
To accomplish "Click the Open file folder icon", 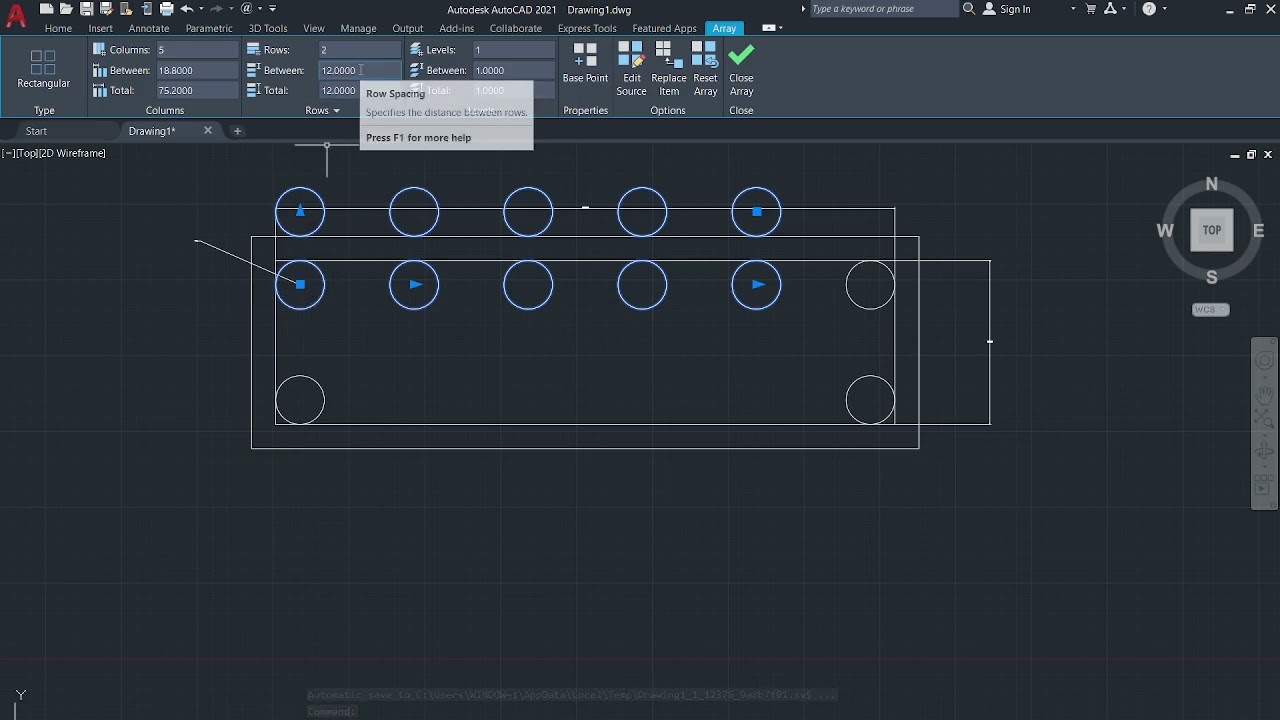I will click(66, 9).
